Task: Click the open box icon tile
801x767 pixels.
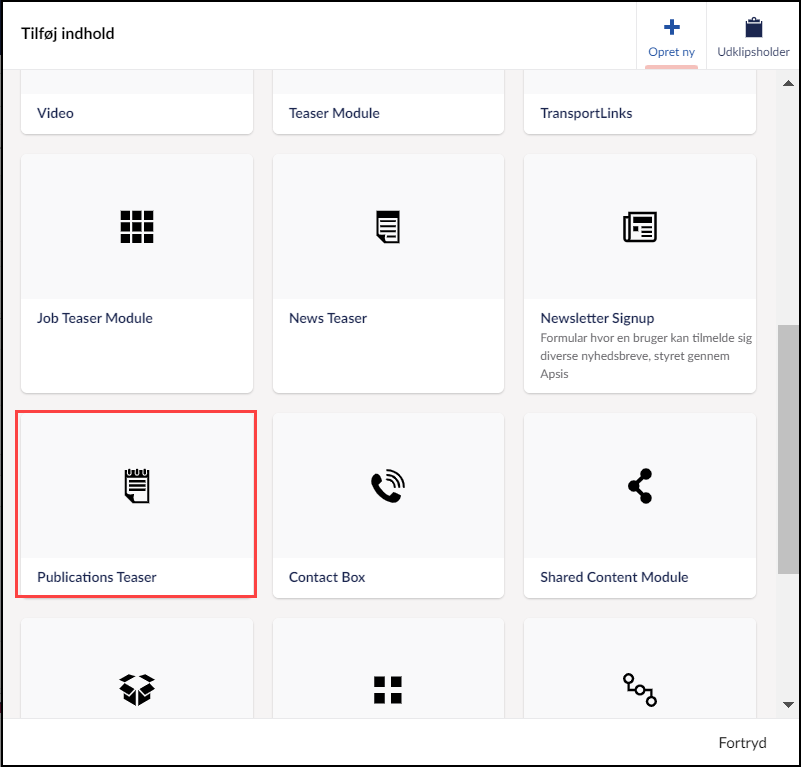Action: [137, 688]
